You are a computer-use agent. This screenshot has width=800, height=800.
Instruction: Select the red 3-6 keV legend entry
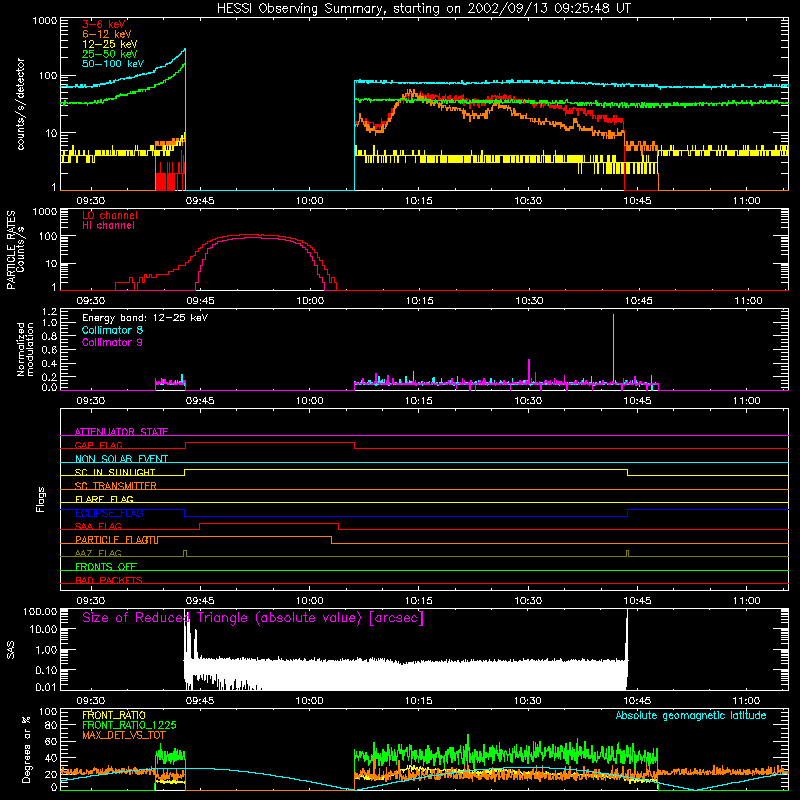coord(104,24)
